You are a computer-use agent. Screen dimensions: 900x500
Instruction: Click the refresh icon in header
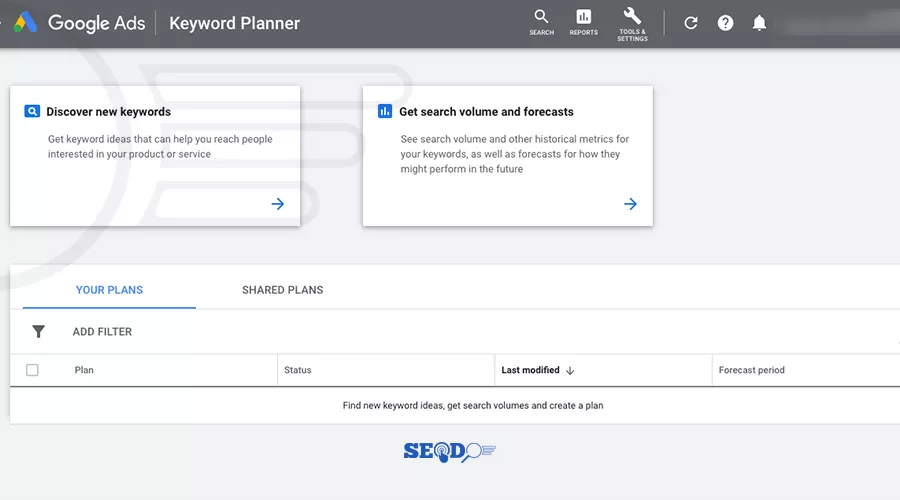[x=690, y=23]
